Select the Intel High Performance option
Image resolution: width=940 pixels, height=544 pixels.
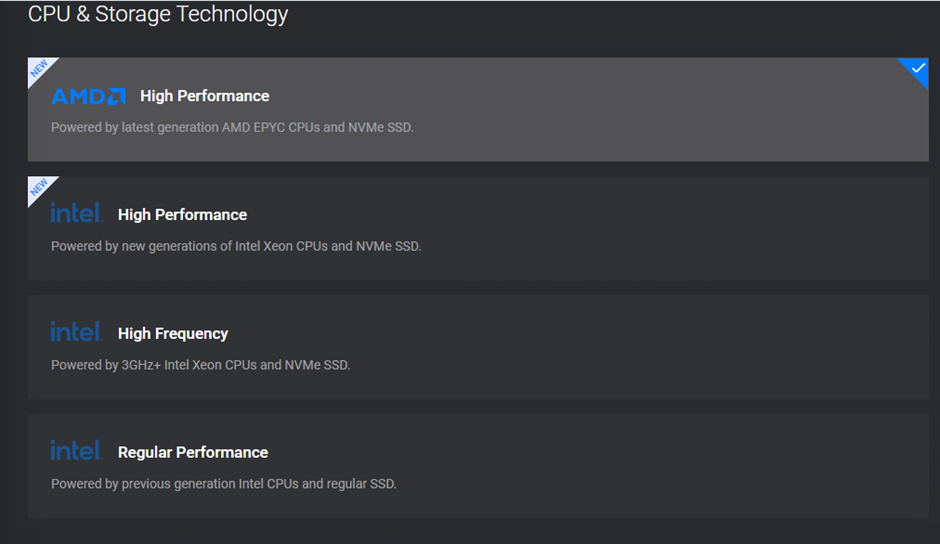(478, 229)
